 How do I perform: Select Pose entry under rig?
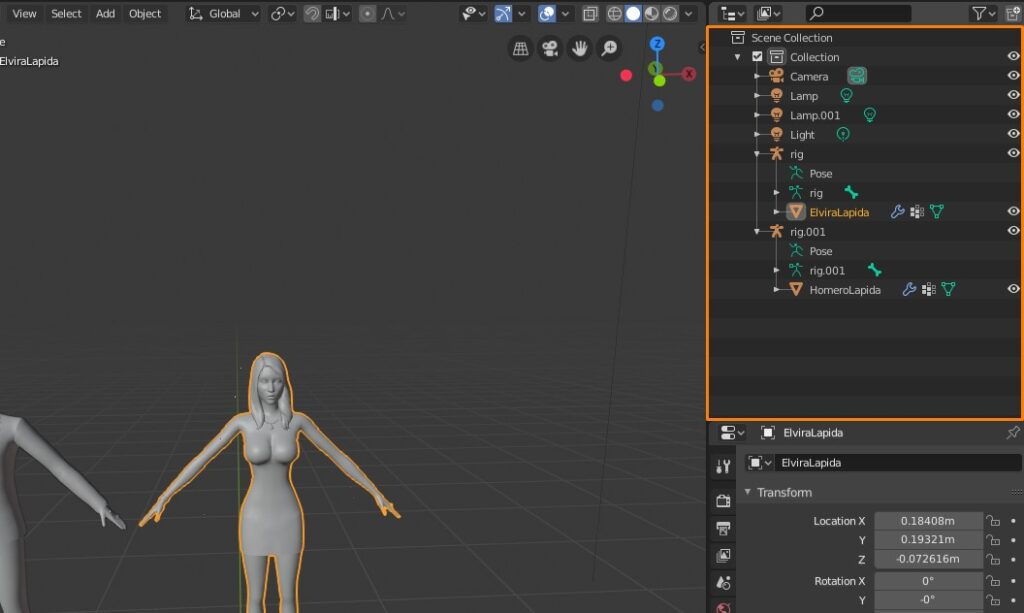pos(820,174)
